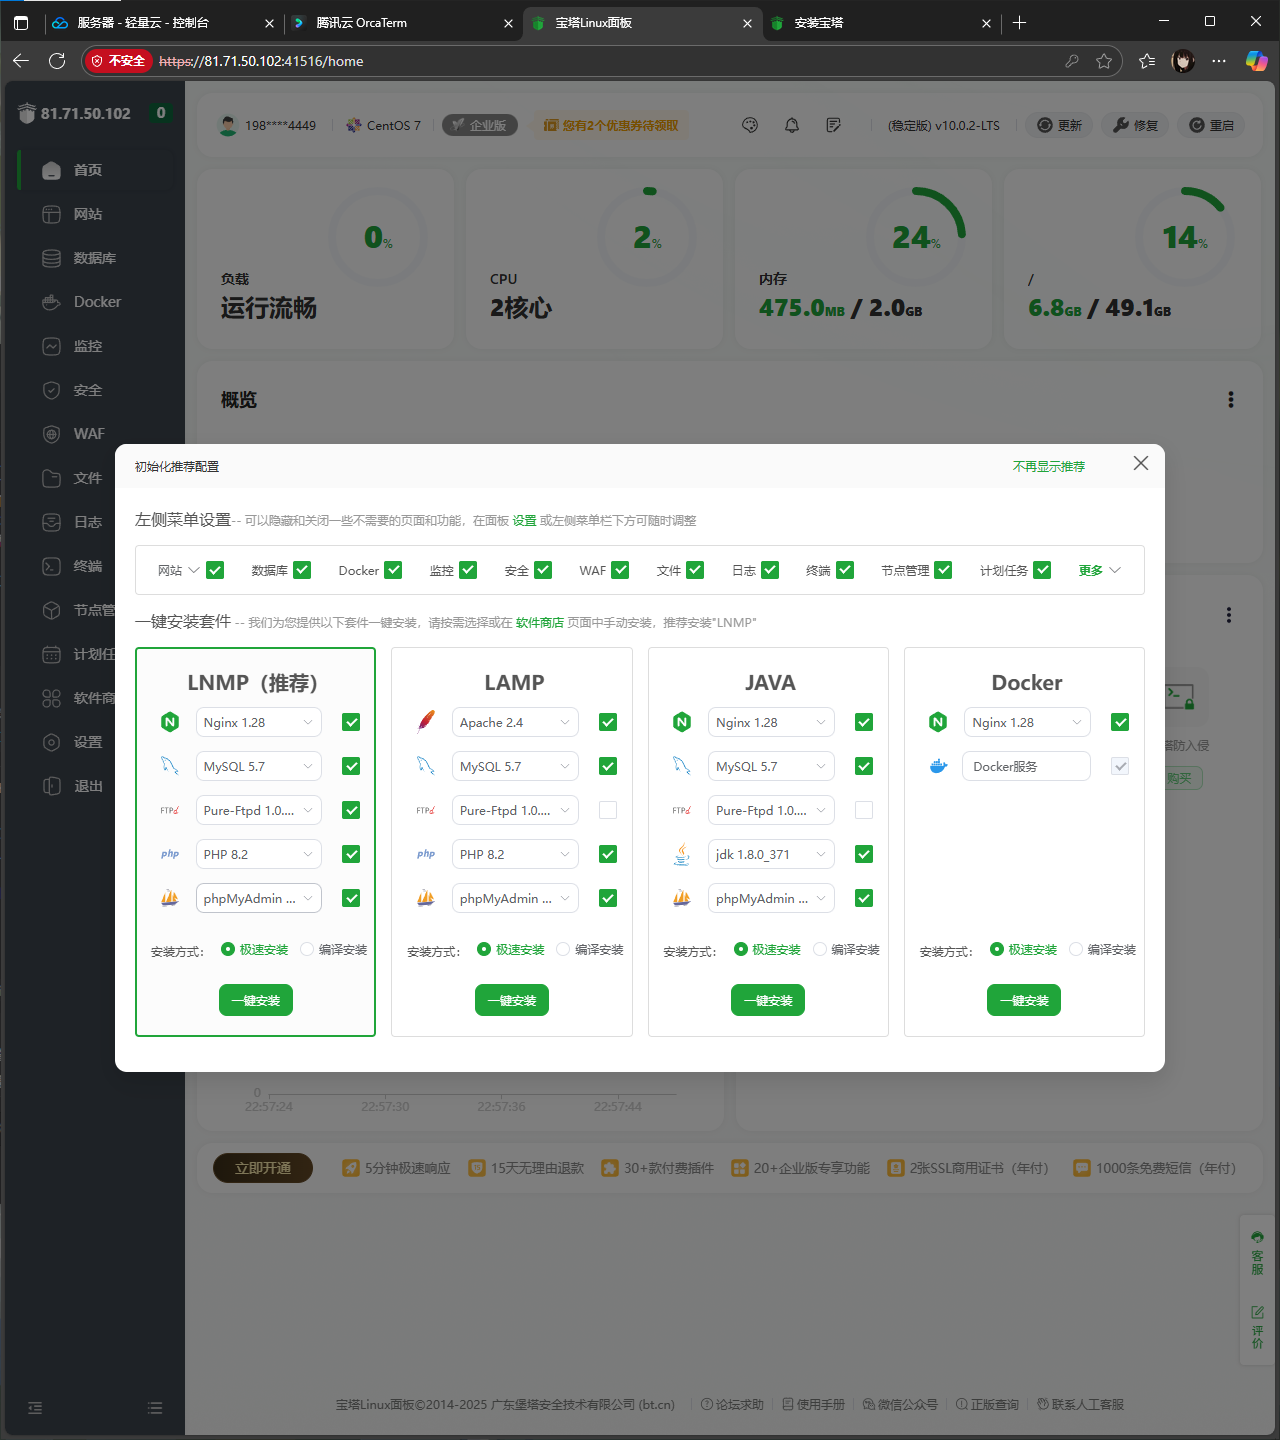Click the sidebar menu settings icon at bottom
The width and height of the screenshot is (1280, 1440).
click(x=155, y=1408)
